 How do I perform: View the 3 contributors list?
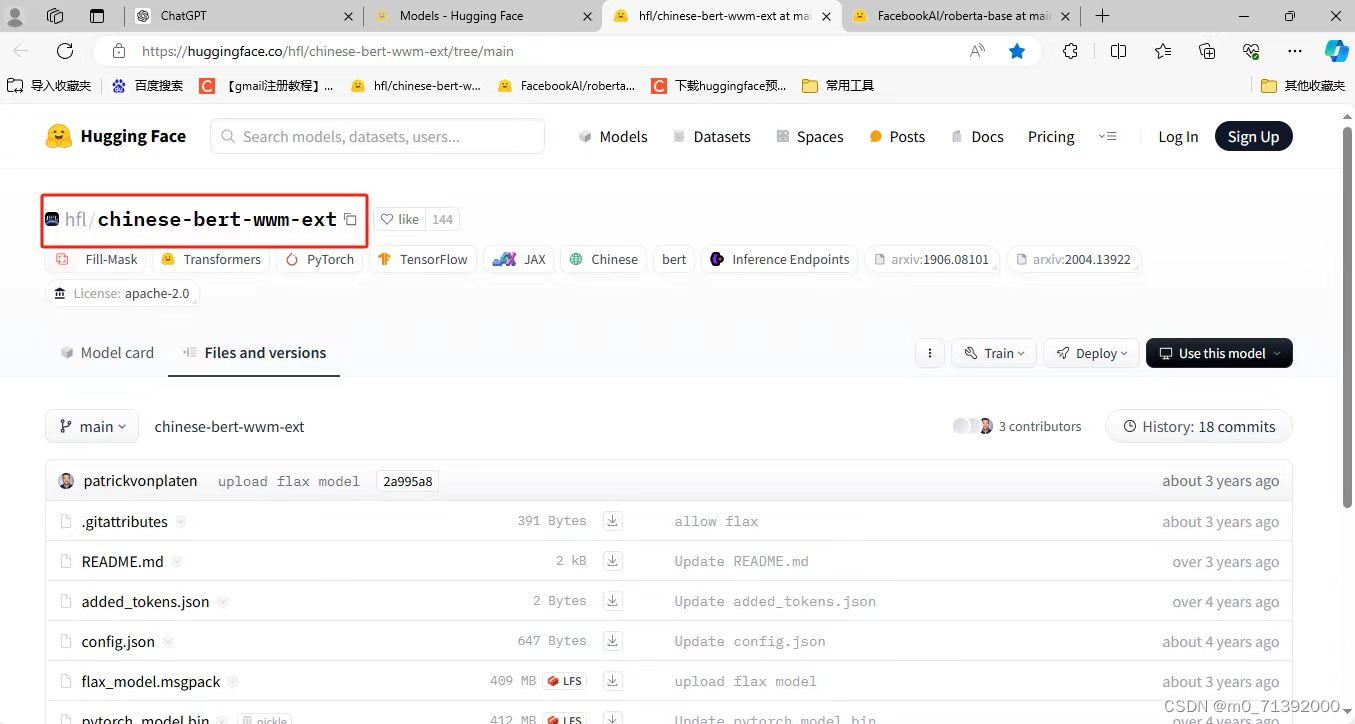pyautogui.click(x=1018, y=426)
